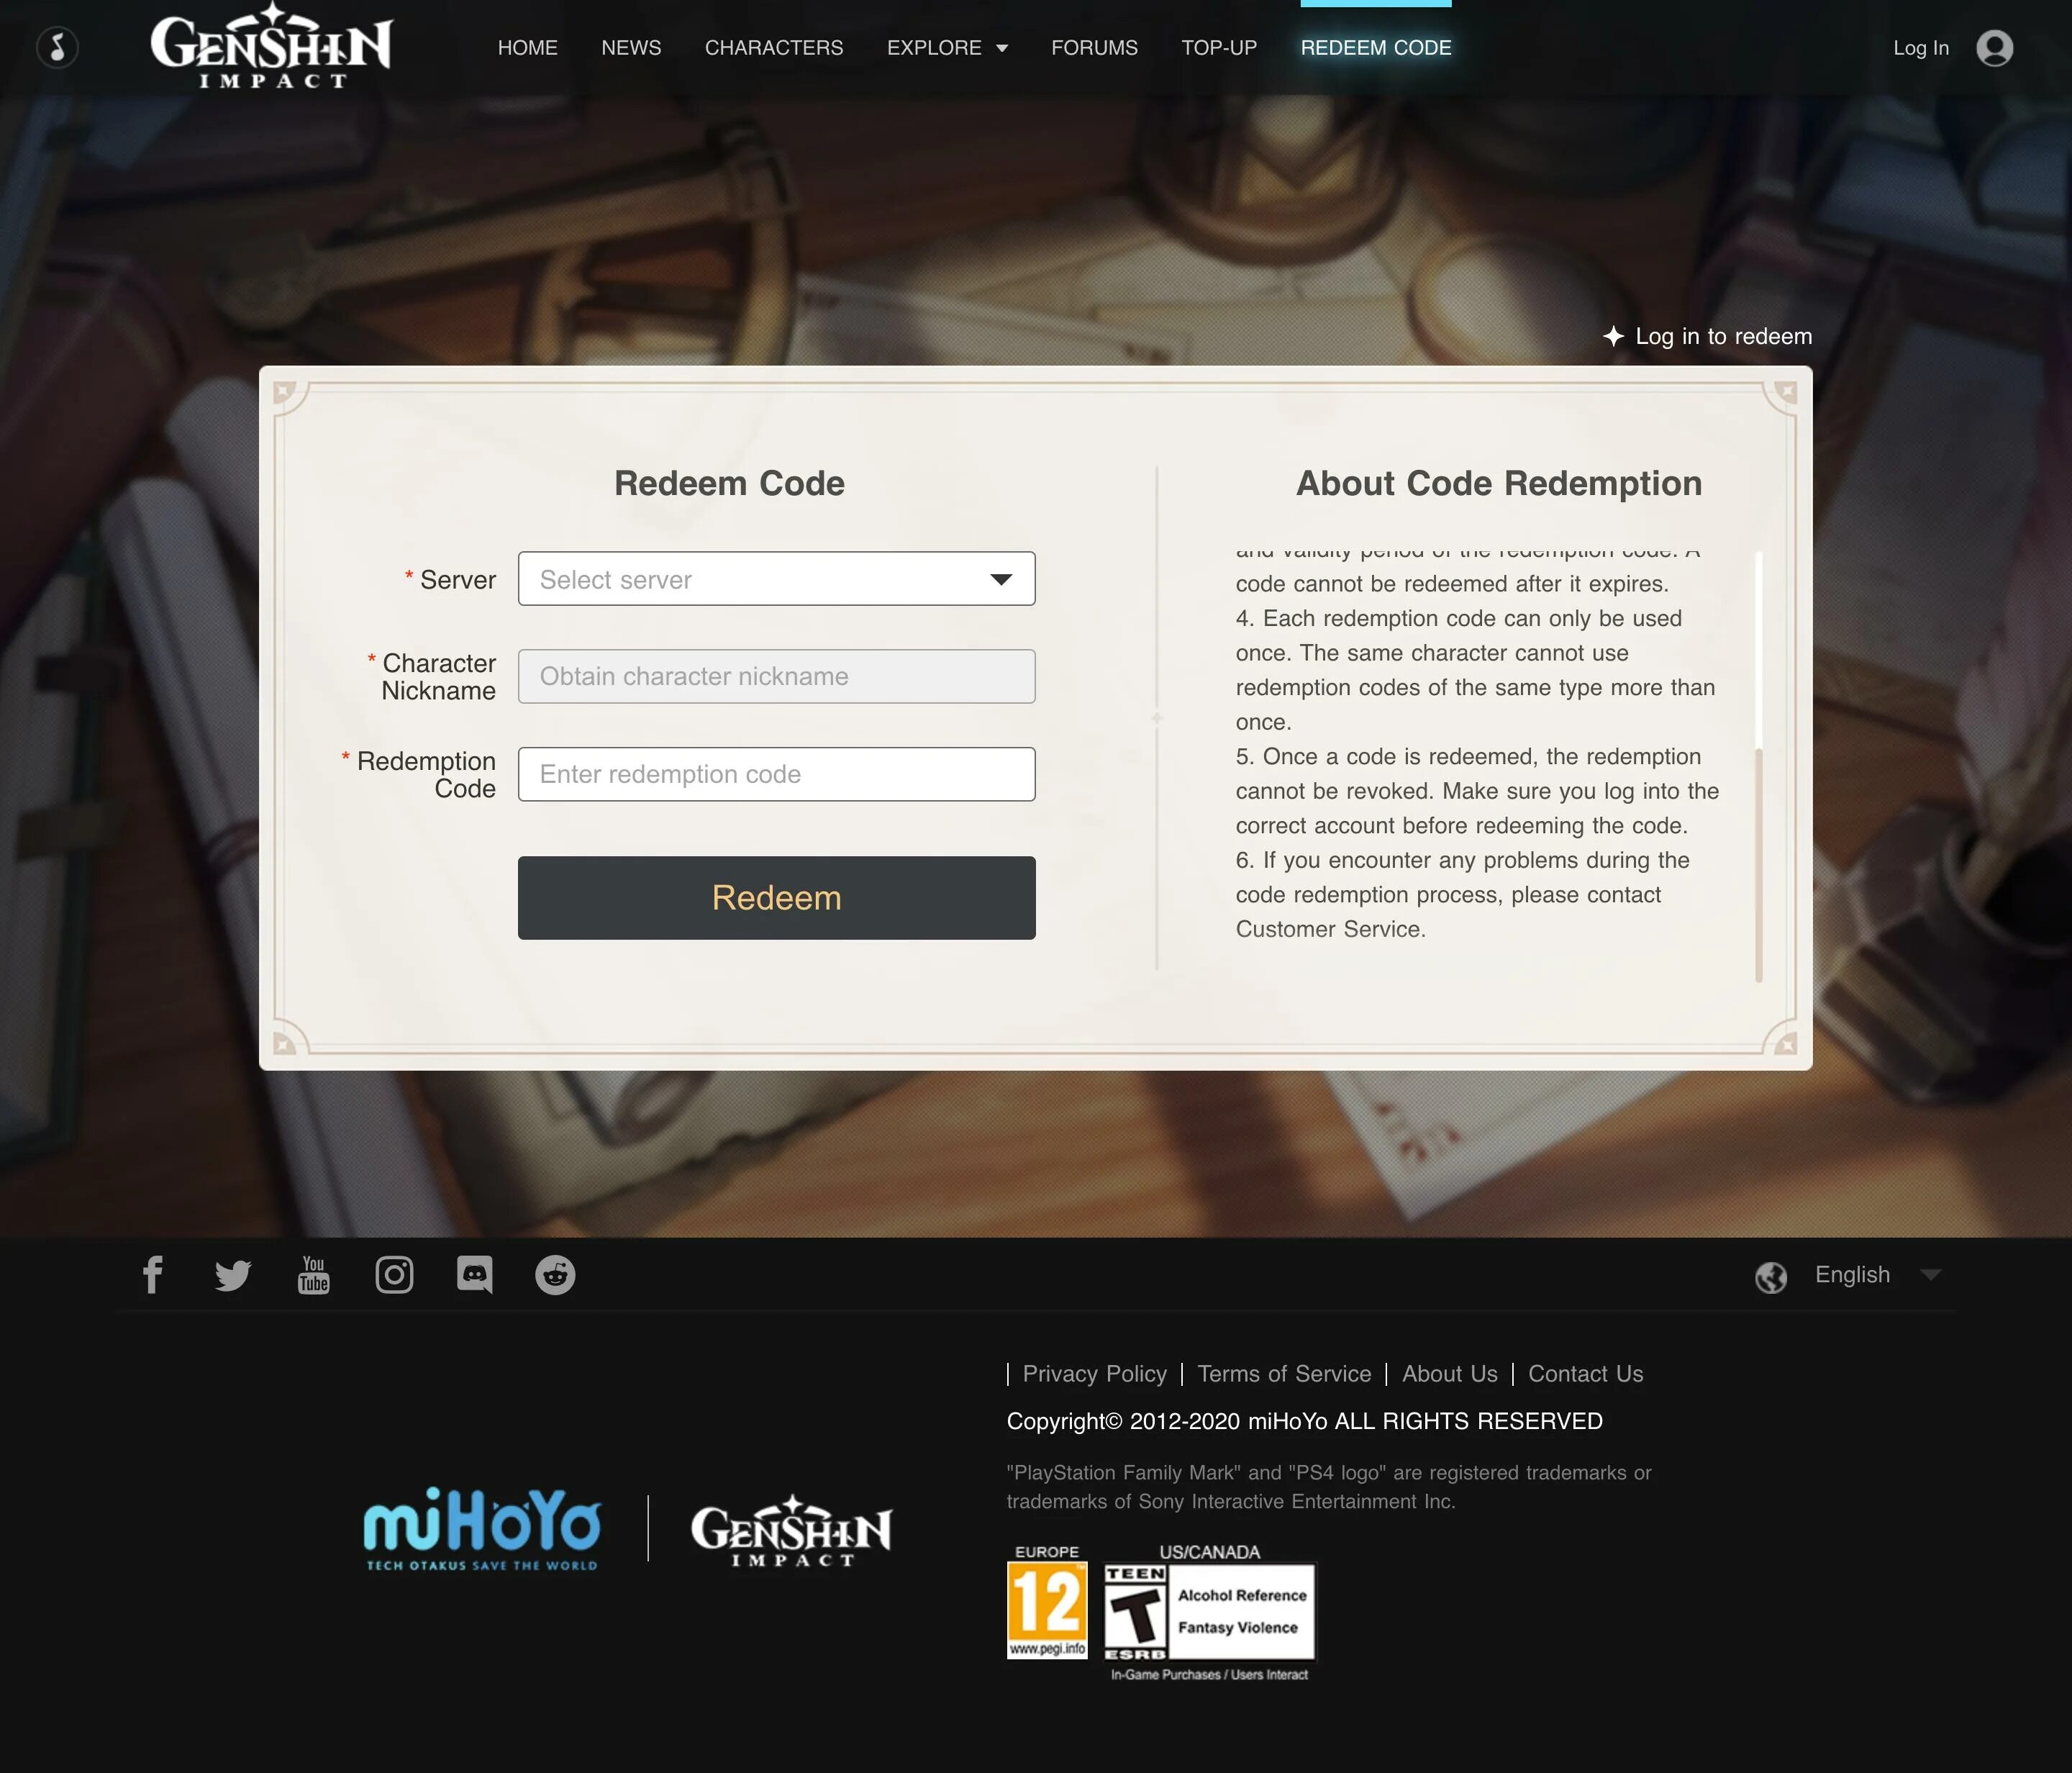Open the Select server dropdown

(776, 577)
